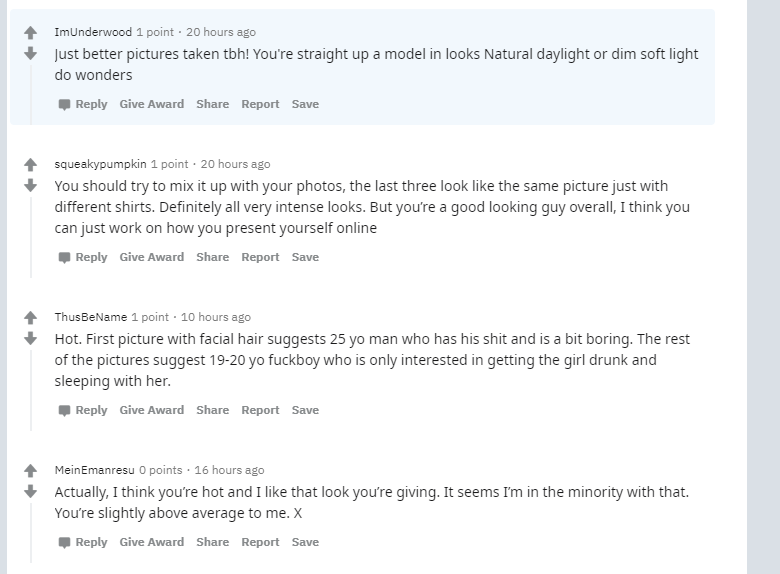The height and width of the screenshot is (574, 780).
Task: Downvote ThusBeName's comment
Action: (x=30, y=338)
